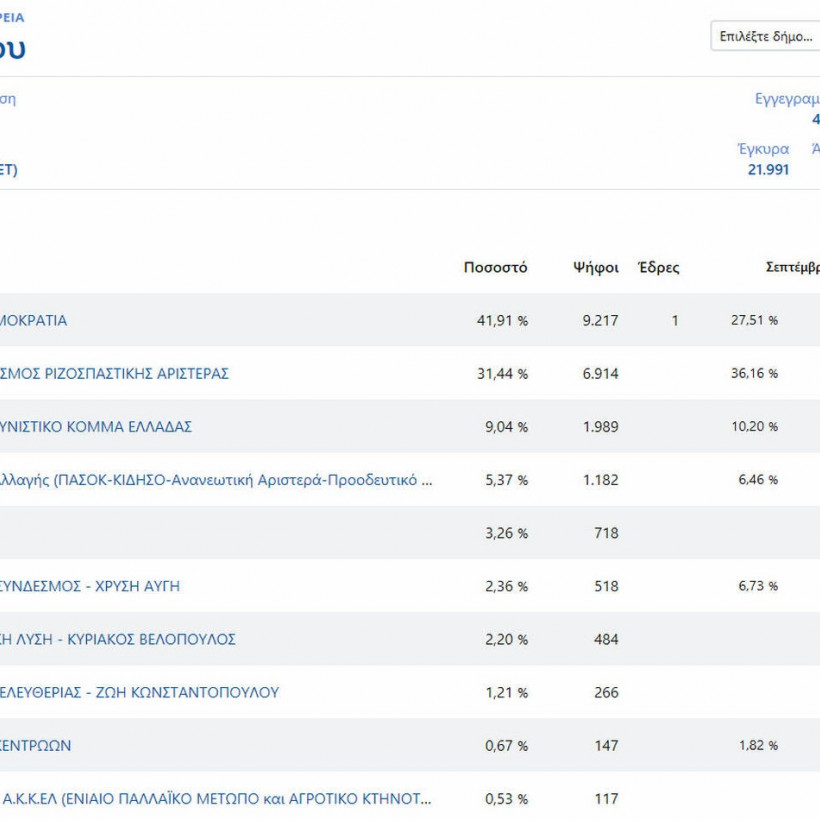Select the 9,04 % percentage cell
Image resolution: width=820 pixels, height=820 pixels.
pyautogui.click(x=506, y=427)
